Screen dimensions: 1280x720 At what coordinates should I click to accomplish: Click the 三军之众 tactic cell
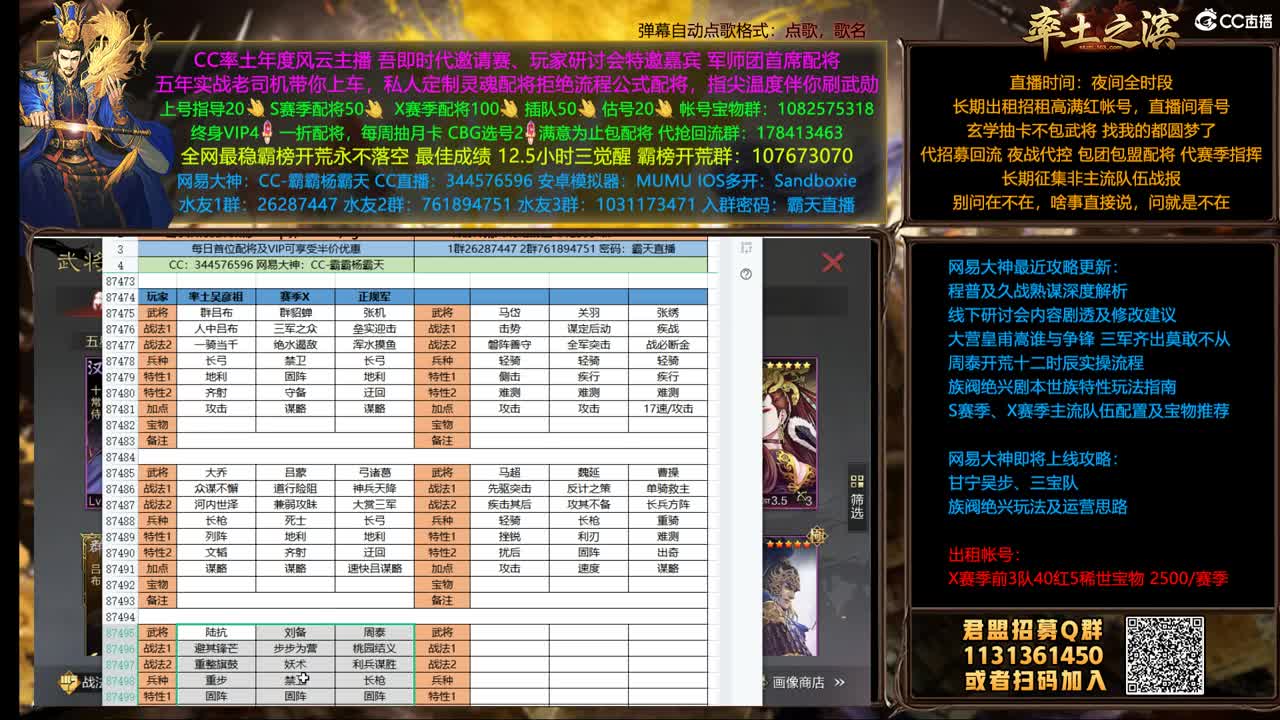point(295,329)
